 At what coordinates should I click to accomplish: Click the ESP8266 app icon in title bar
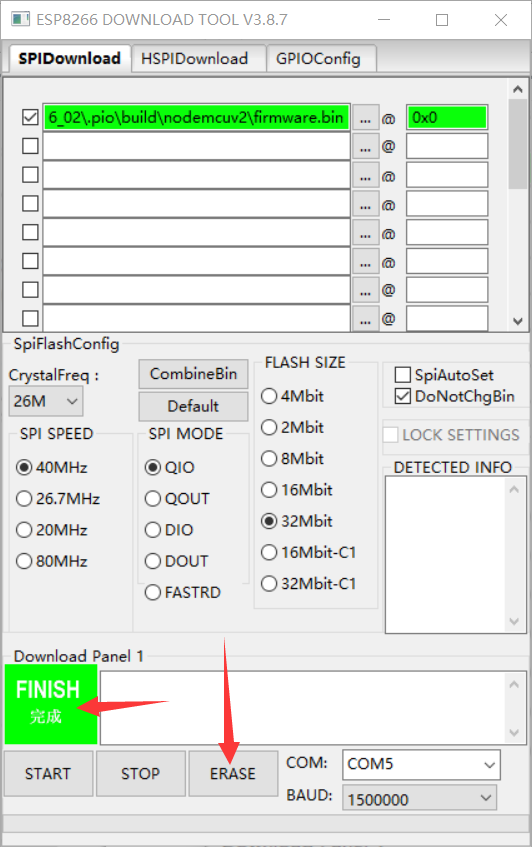(21, 19)
